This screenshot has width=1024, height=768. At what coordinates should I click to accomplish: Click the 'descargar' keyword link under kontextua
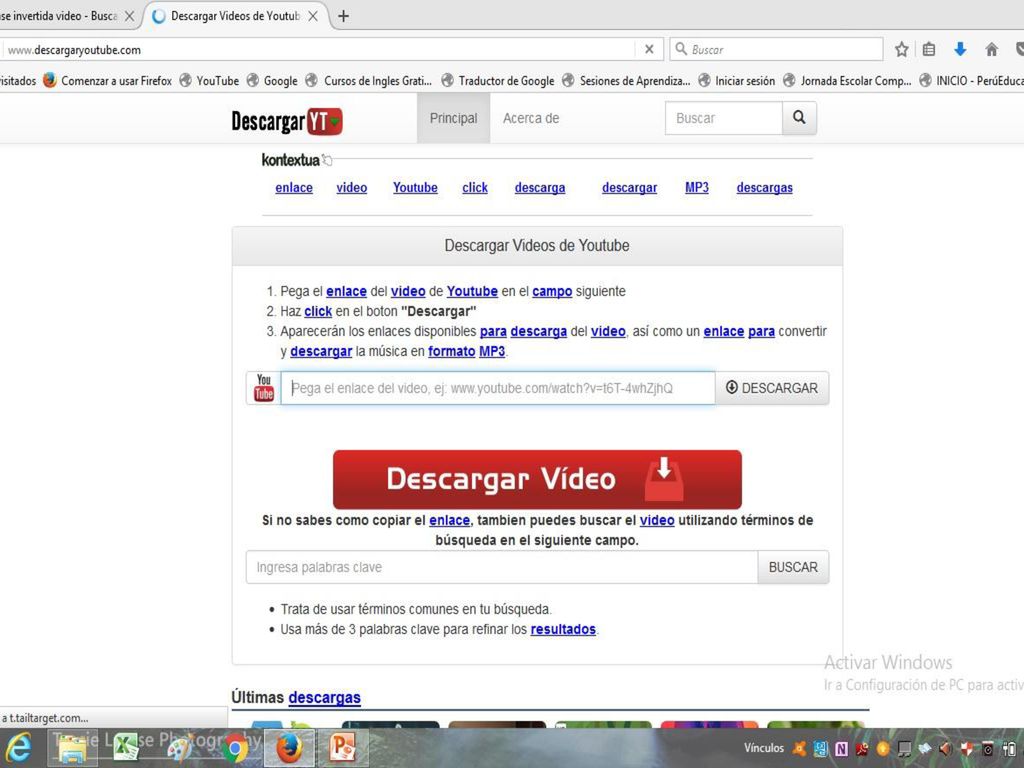[630, 188]
